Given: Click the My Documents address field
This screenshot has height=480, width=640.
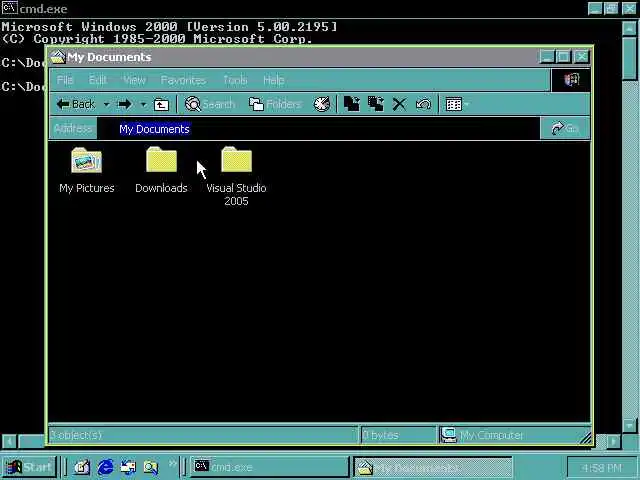Looking at the screenshot, I should point(318,129).
